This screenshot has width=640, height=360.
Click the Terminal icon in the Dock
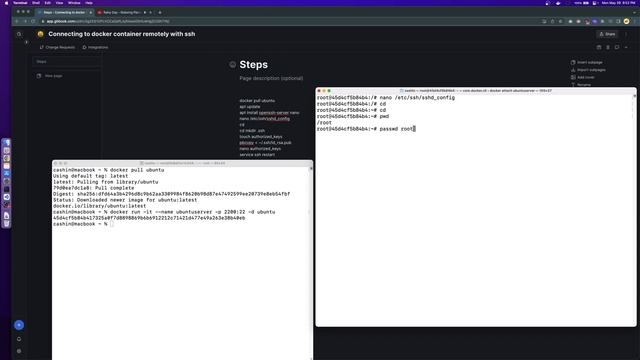[x=7, y=189]
